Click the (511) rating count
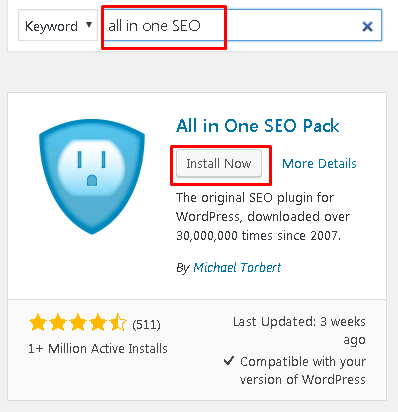This screenshot has height=412, width=398. (146, 324)
